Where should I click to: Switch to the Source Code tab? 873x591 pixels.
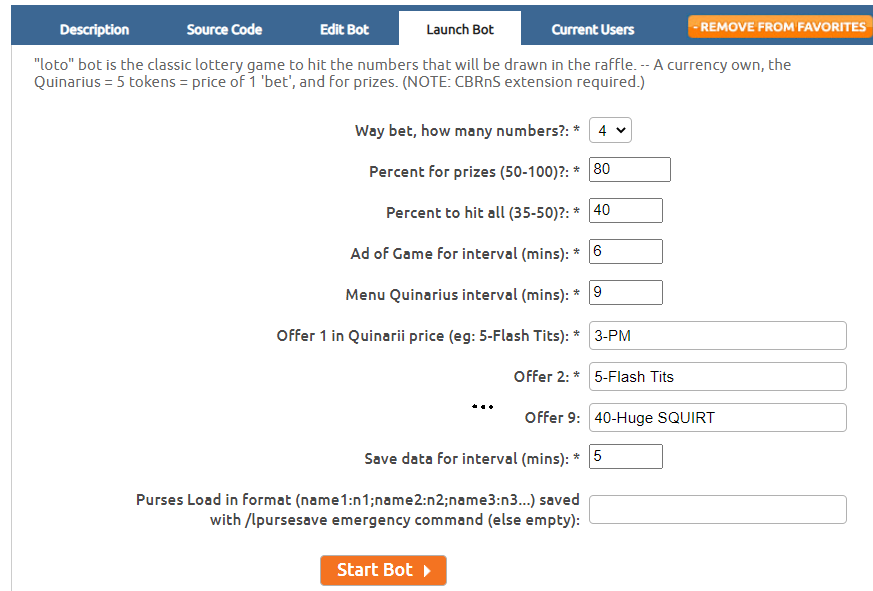pyautogui.click(x=224, y=29)
